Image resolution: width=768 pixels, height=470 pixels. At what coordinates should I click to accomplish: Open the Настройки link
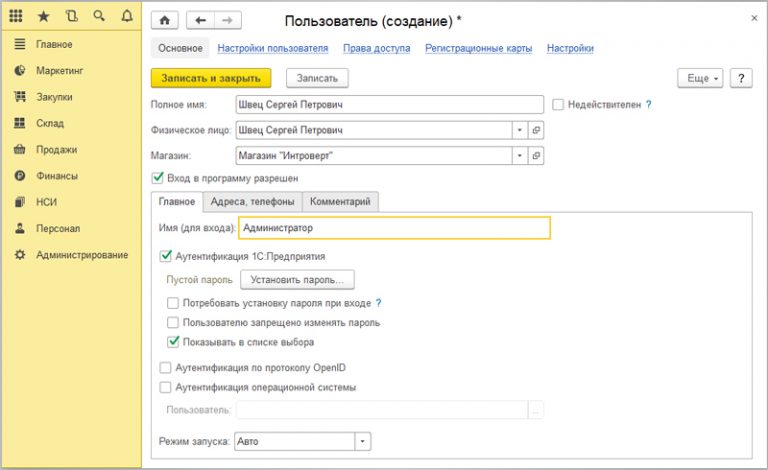[570, 48]
